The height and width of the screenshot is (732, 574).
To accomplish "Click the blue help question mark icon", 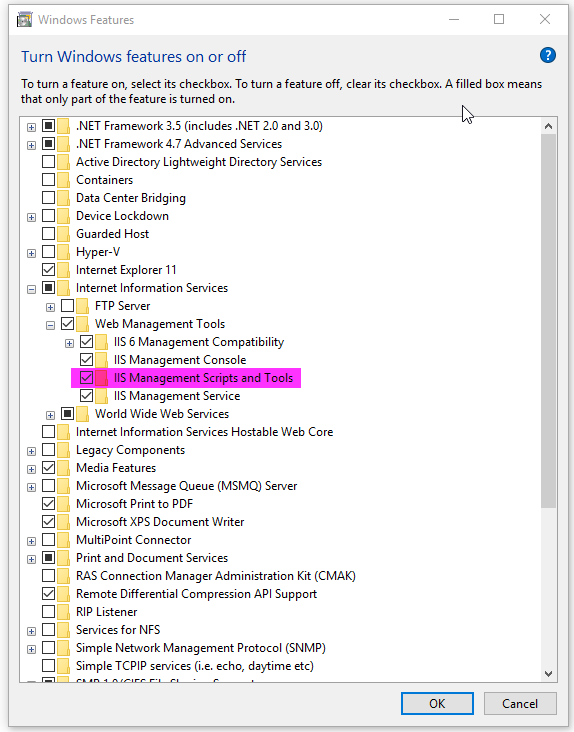I will (x=547, y=55).
